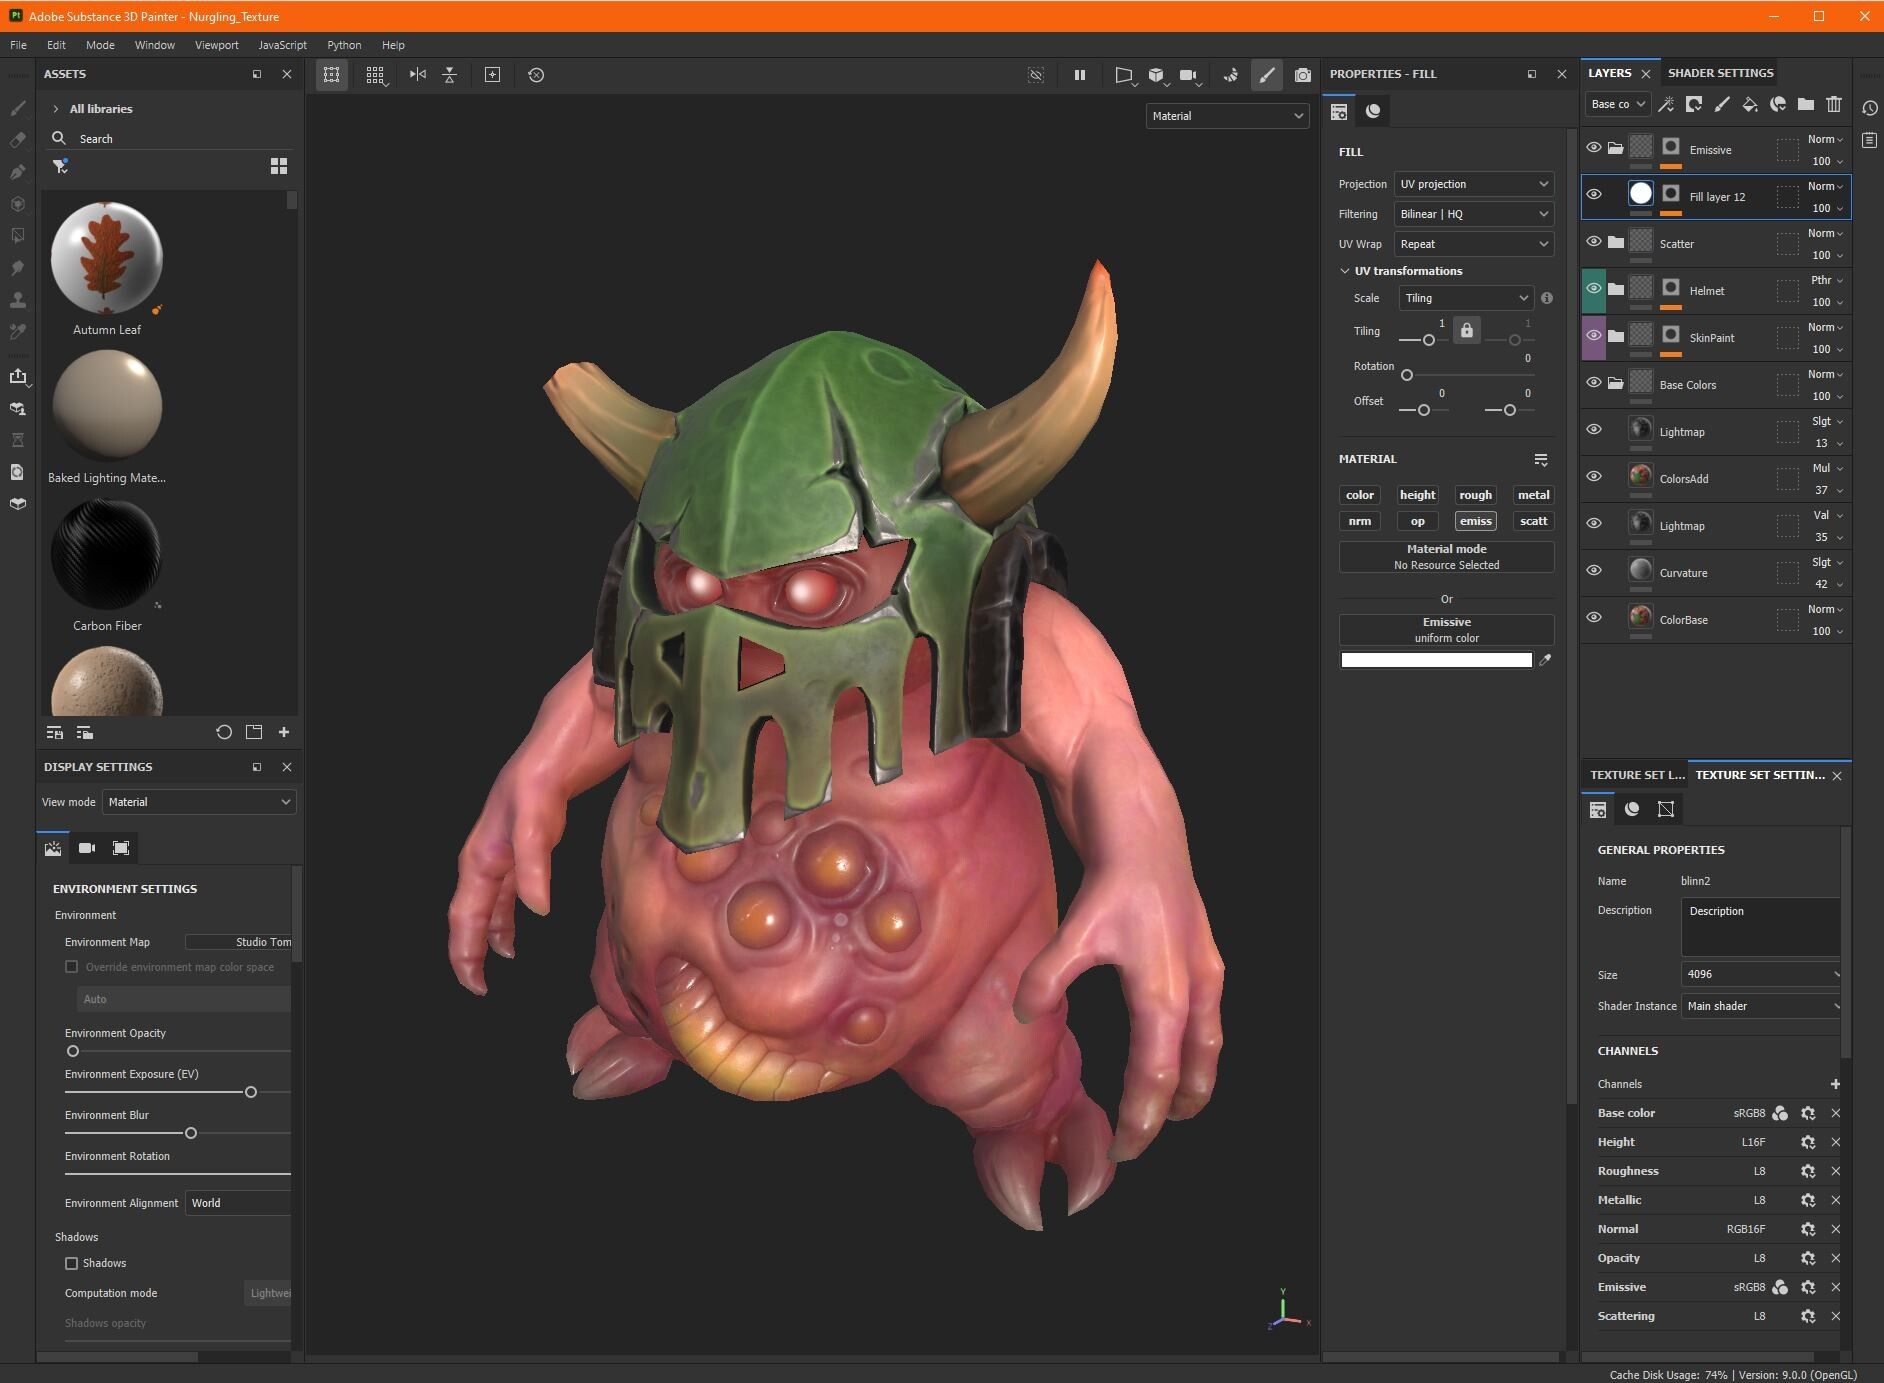
Task: Open Log panel icon on right edge
Action: 1869,140
